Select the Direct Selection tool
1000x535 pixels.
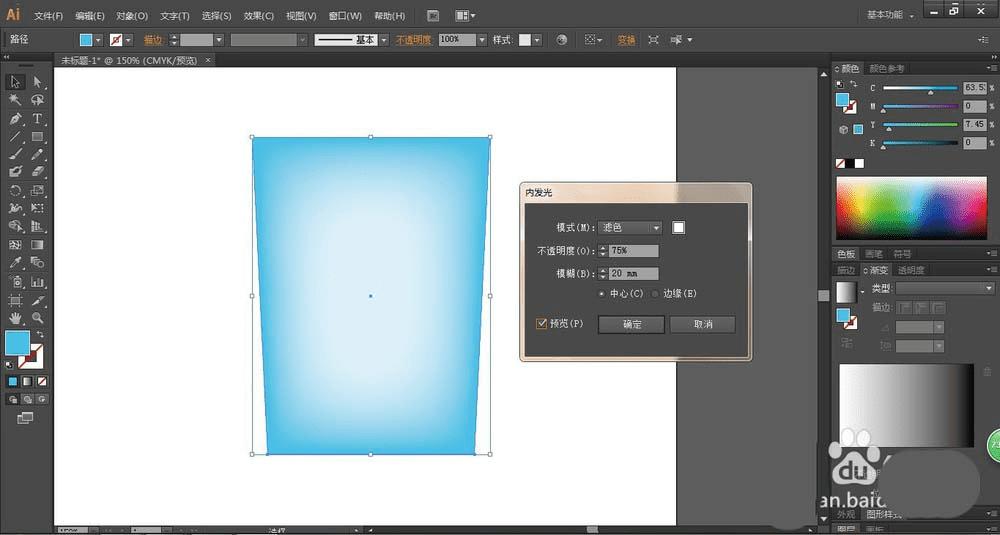(x=37, y=82)
